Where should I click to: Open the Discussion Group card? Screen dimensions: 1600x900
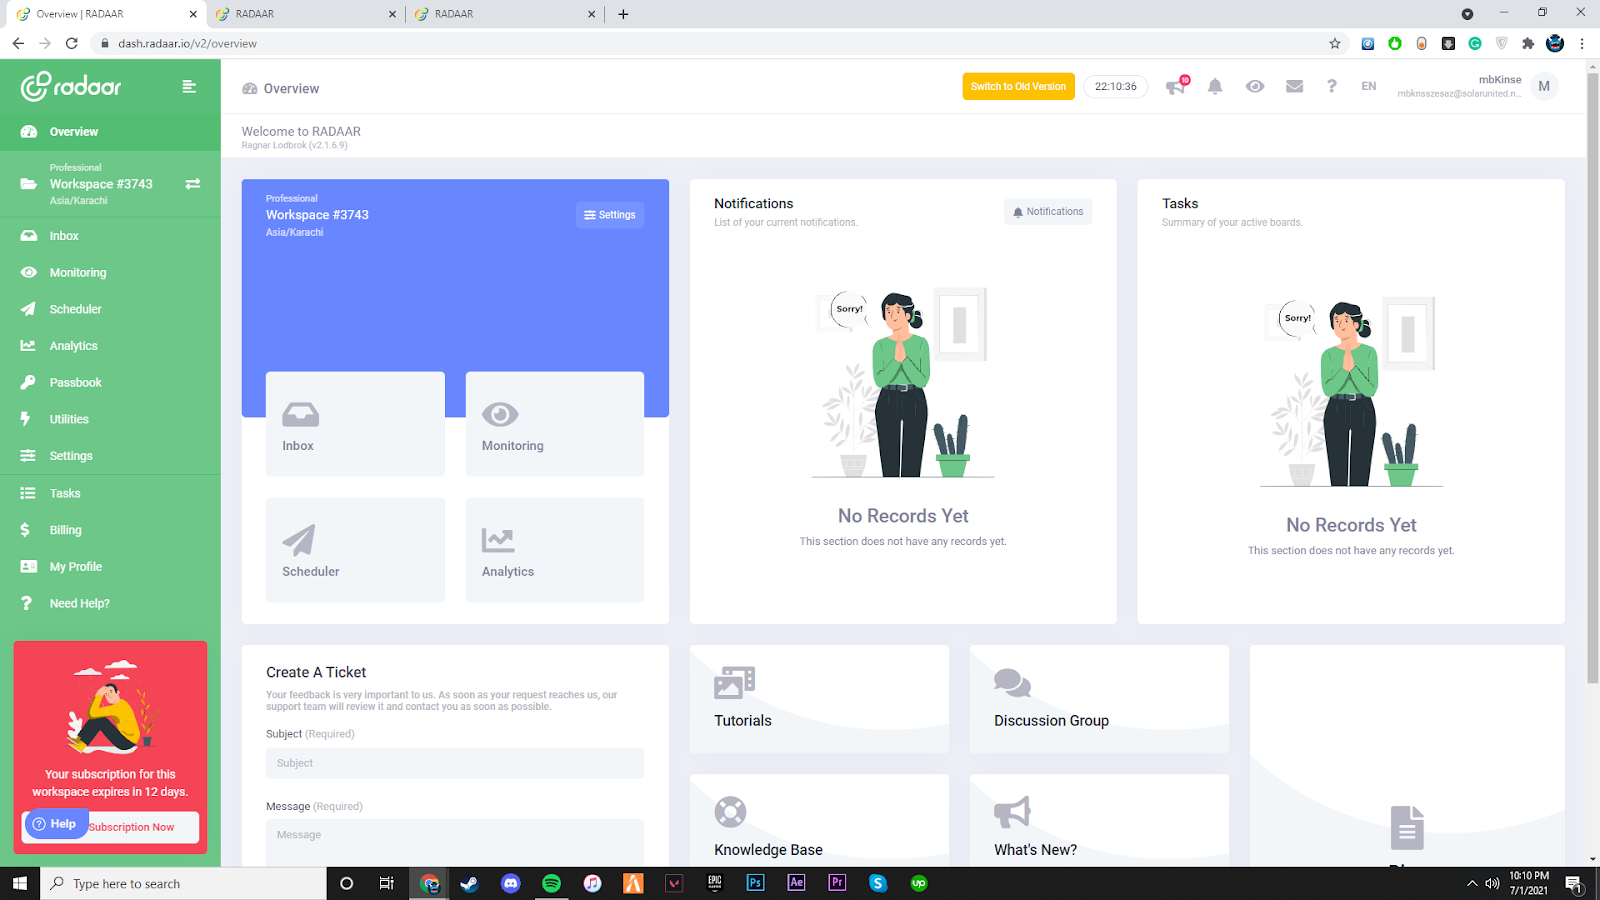(1099, 699)
